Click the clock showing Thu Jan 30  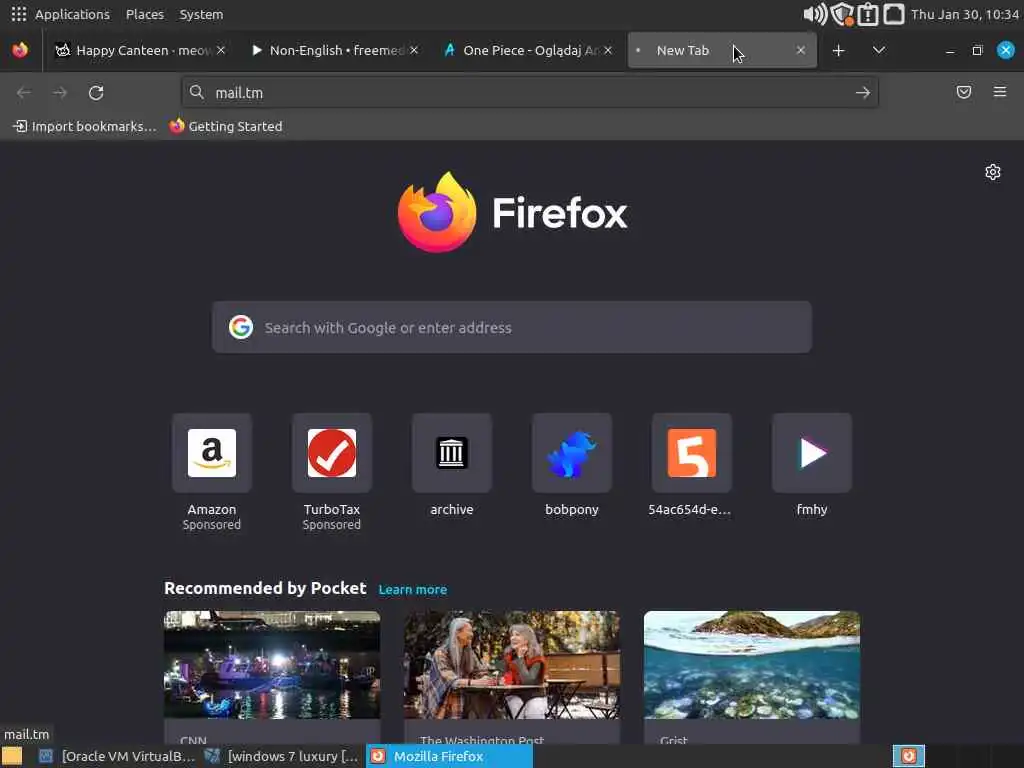click(x=965, y=14)
